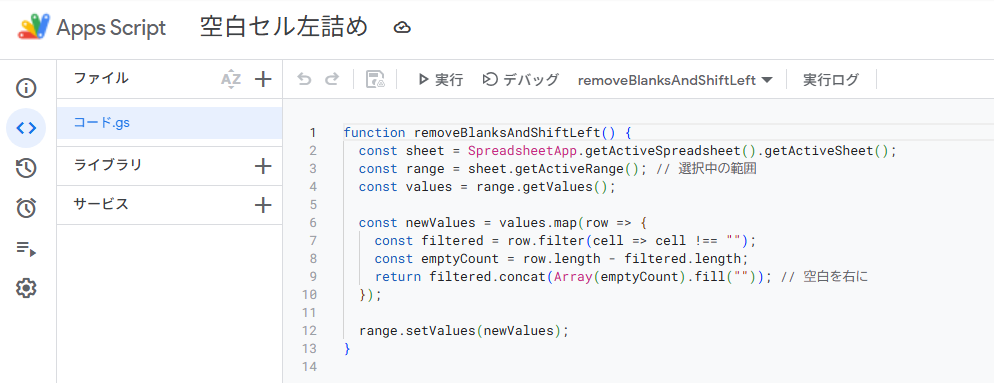This screenshot has width=994, height=383.
Task: Add a library using ライブラリ plus button
Action: 262,166
